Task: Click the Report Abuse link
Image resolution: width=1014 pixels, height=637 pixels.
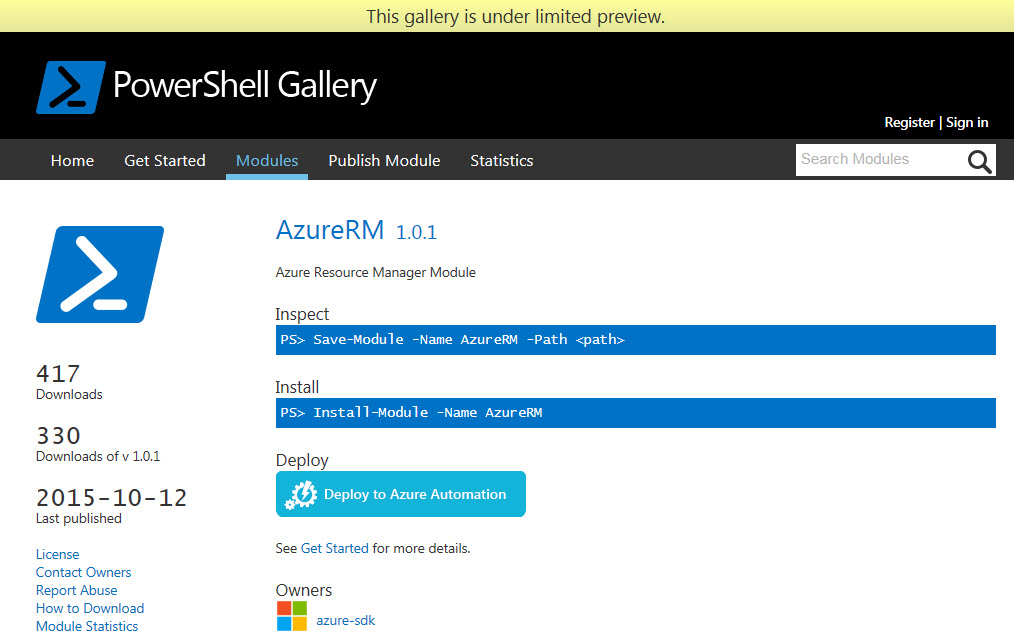Action: 76,590
